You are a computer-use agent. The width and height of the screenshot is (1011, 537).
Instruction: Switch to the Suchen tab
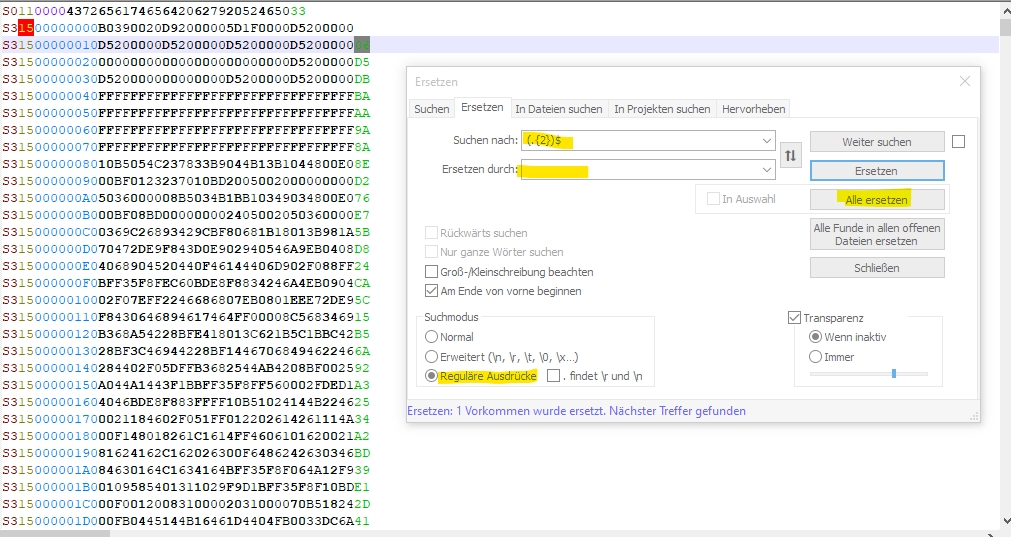point(432,108)
